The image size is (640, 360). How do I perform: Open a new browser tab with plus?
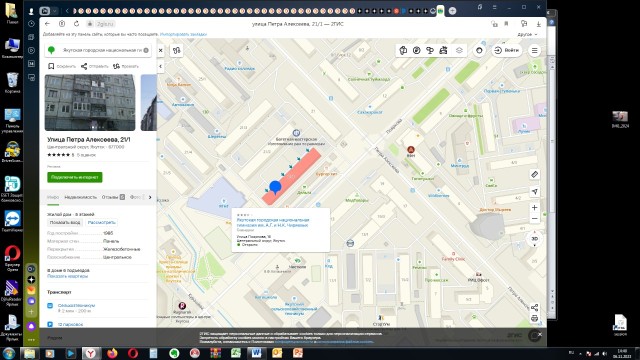pos(452,11)
